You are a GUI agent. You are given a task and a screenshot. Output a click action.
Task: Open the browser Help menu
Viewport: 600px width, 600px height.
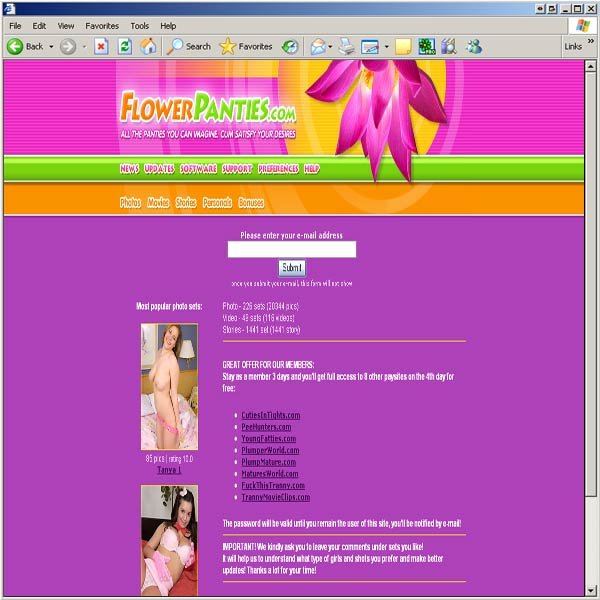[168, 26]
